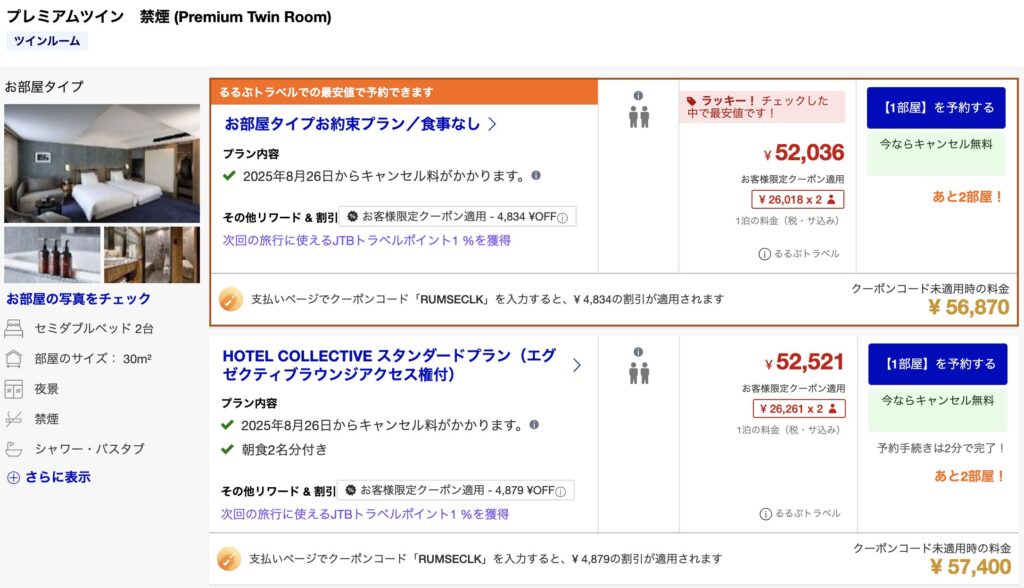Image resolution: width=1024 pixels, height=588 pixels.
Task: Click info icon on the 4,879 yen coupon
Action: 562,491
